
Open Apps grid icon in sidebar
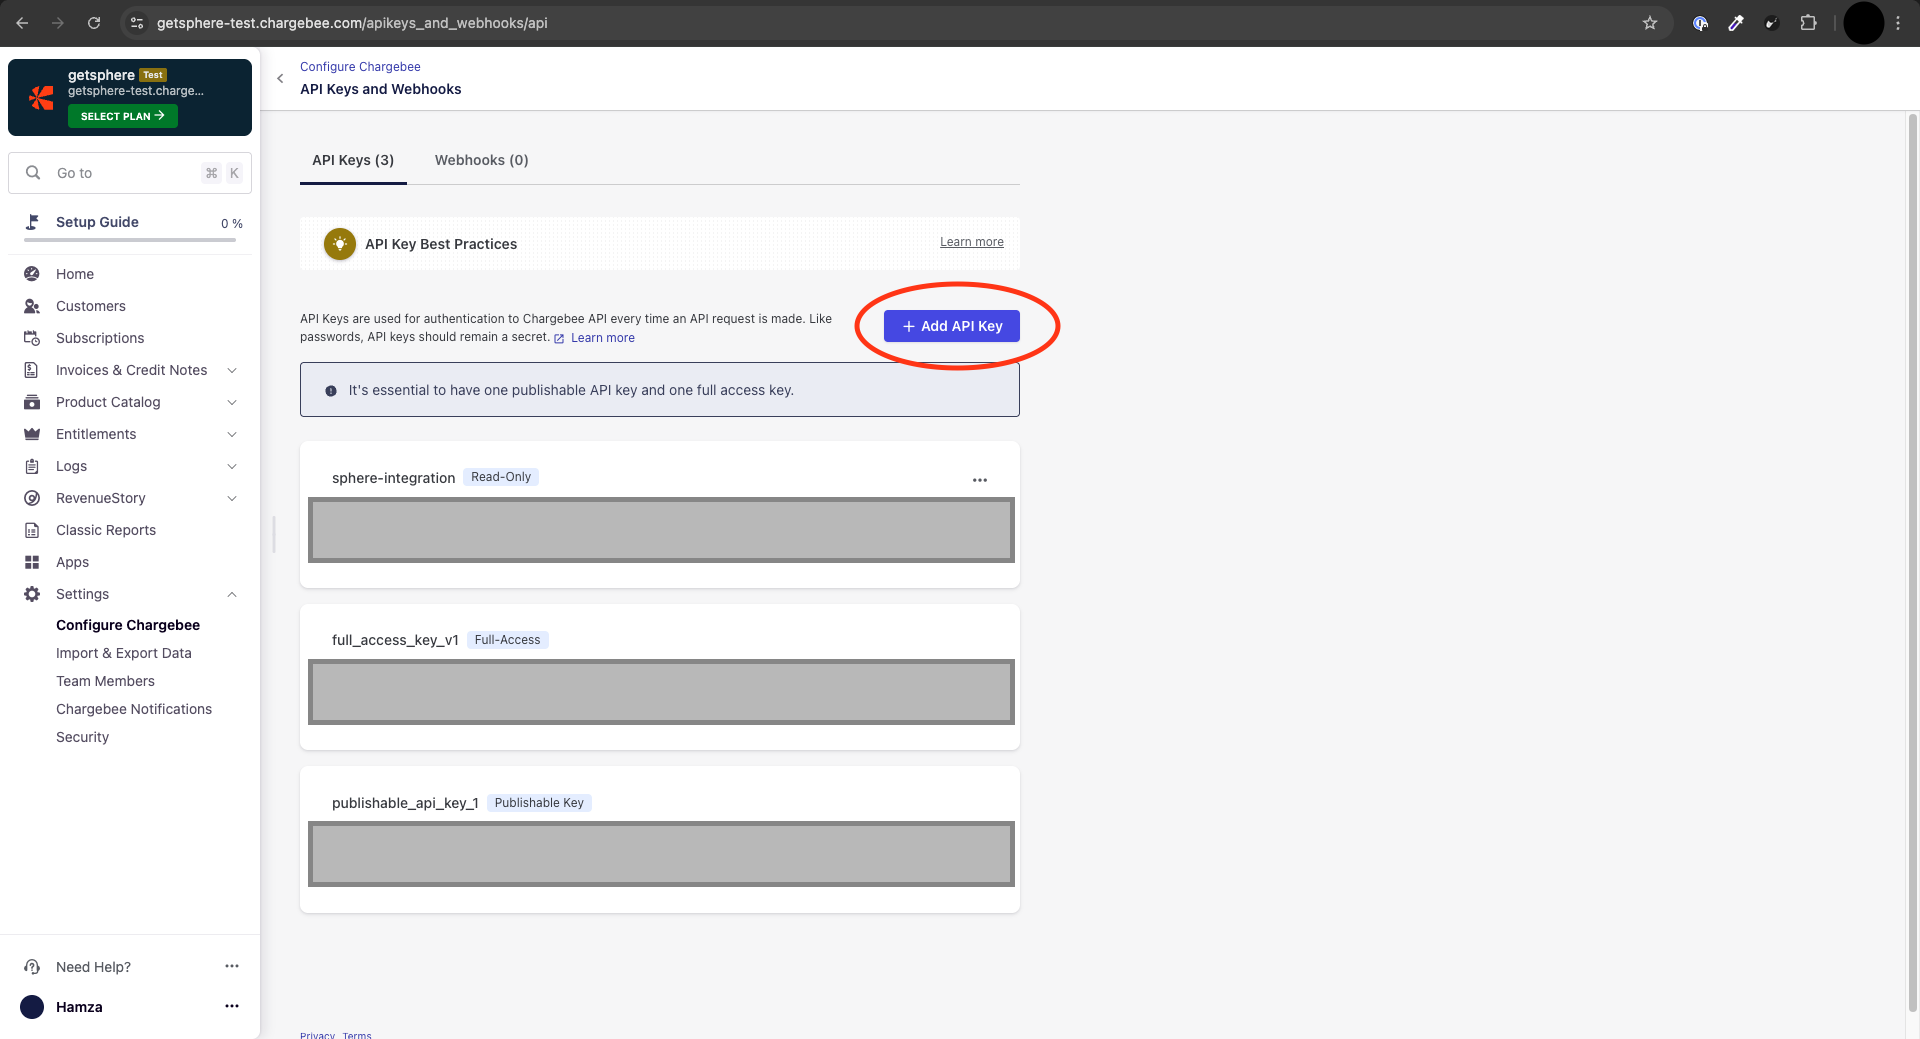[x=32, y=562]
